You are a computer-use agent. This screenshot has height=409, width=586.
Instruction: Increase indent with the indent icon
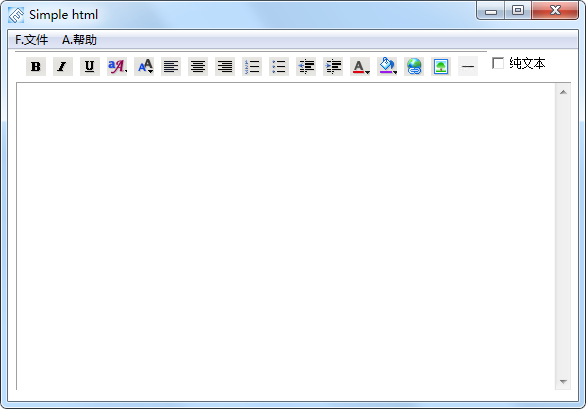pos(333,67)
